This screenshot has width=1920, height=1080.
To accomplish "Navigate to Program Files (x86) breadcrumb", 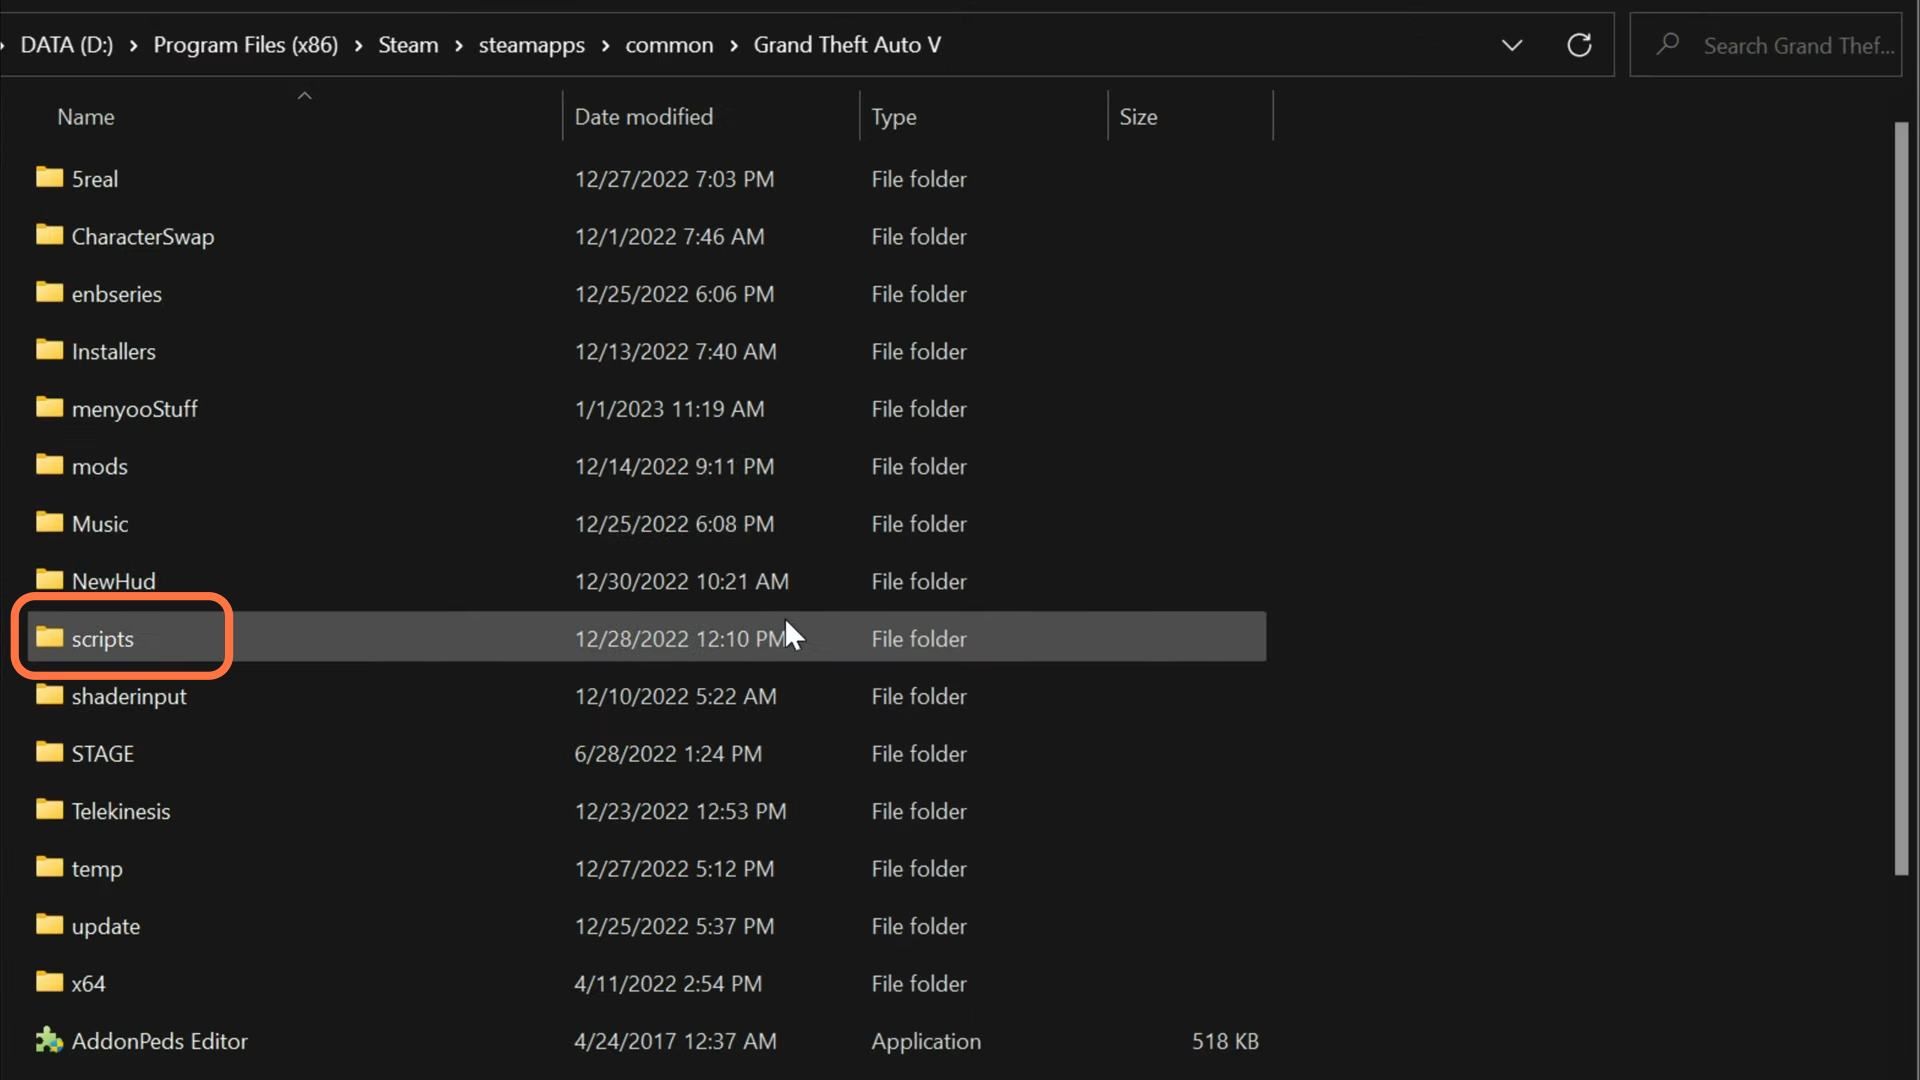I will click(x=246, y=45).
